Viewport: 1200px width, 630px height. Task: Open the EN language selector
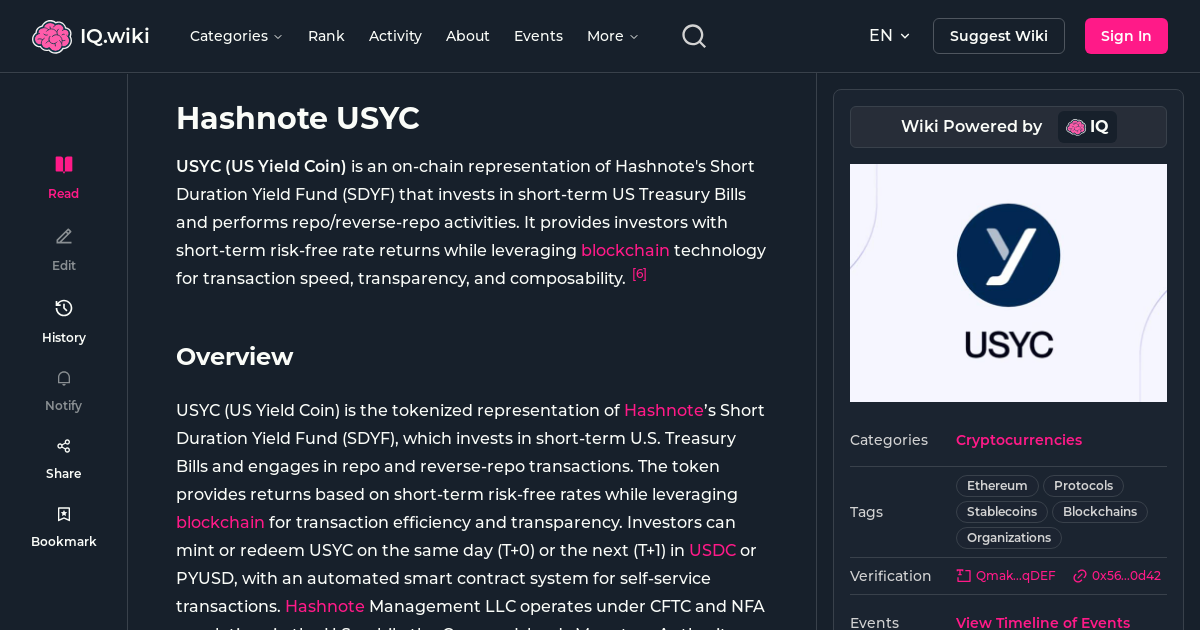(888, 35)
